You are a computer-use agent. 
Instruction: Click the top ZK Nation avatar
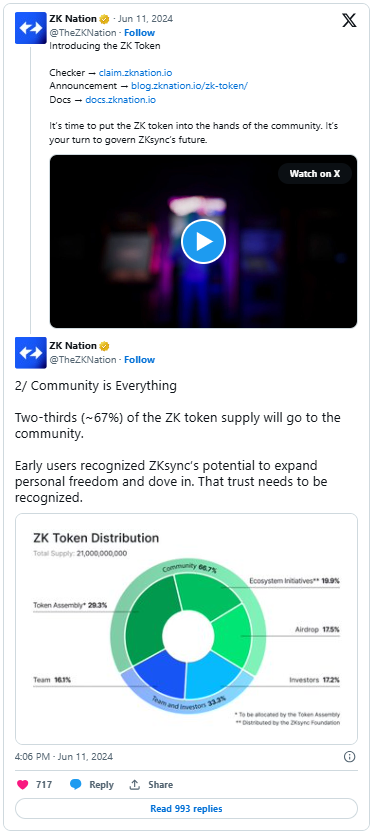pyautogui.click(x=30, y=28)
